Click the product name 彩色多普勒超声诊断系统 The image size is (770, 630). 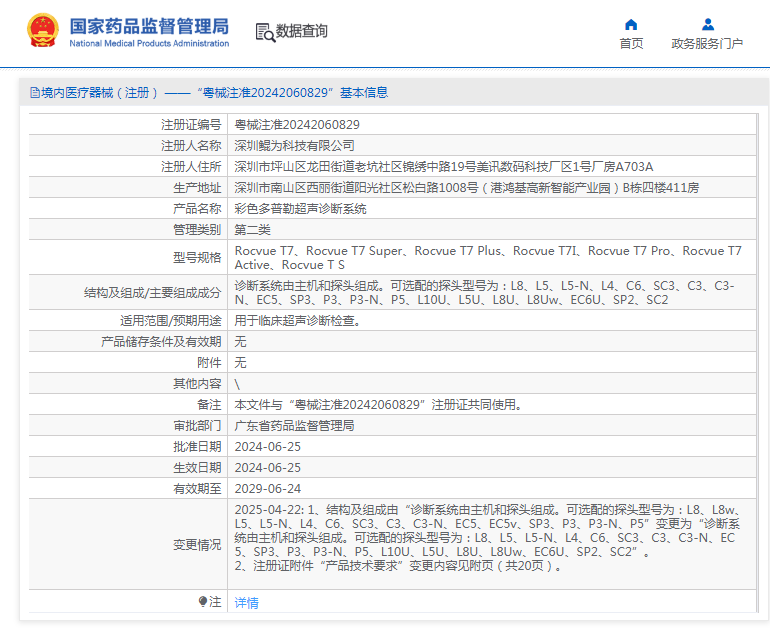coord(300,209)
